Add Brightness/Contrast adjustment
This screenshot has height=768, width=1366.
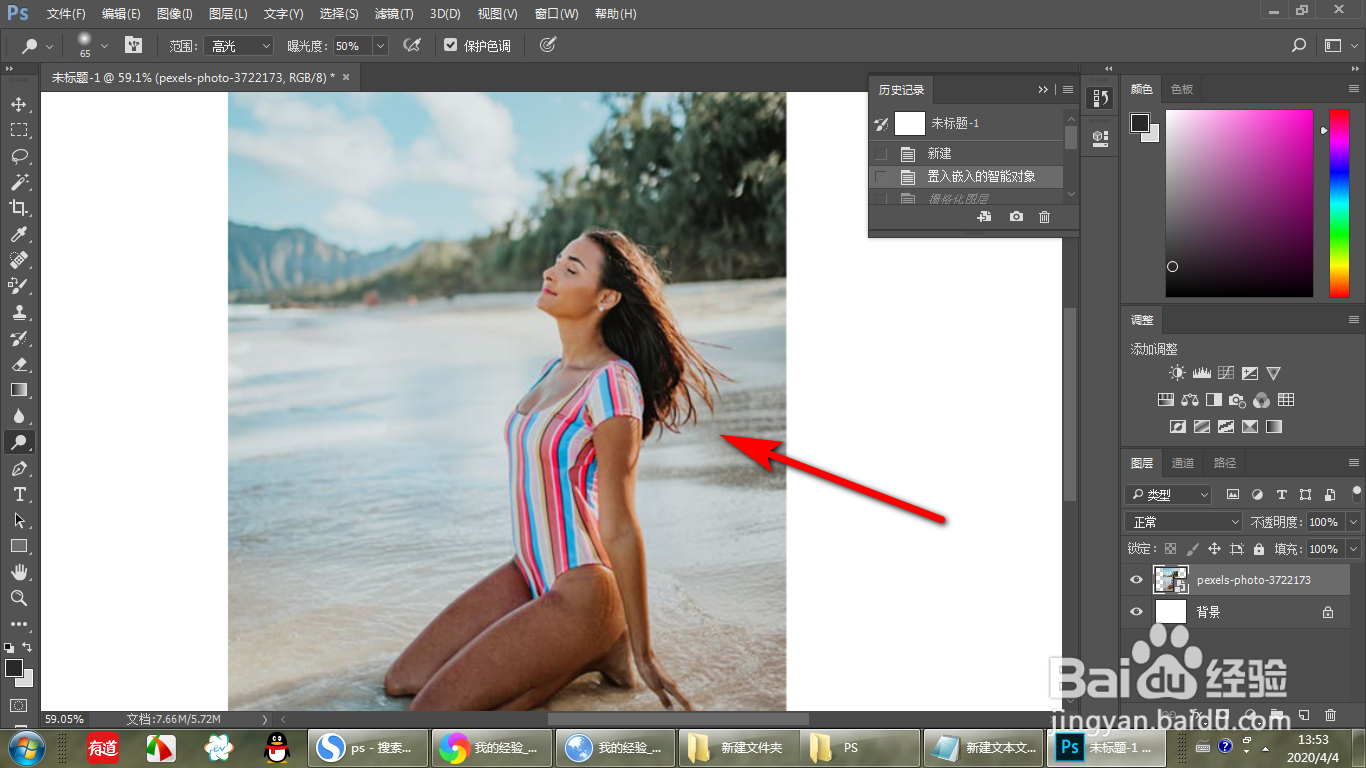tap(1177, 373)
